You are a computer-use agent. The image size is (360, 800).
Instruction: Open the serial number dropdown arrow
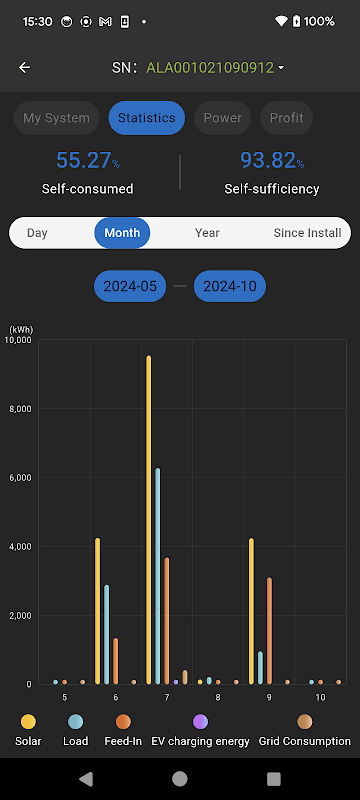[x=281, y=68]
